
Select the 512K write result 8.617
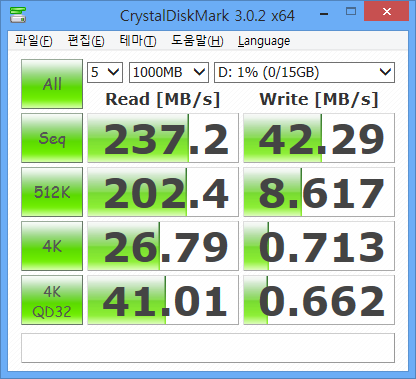click(x=319, y=192)
